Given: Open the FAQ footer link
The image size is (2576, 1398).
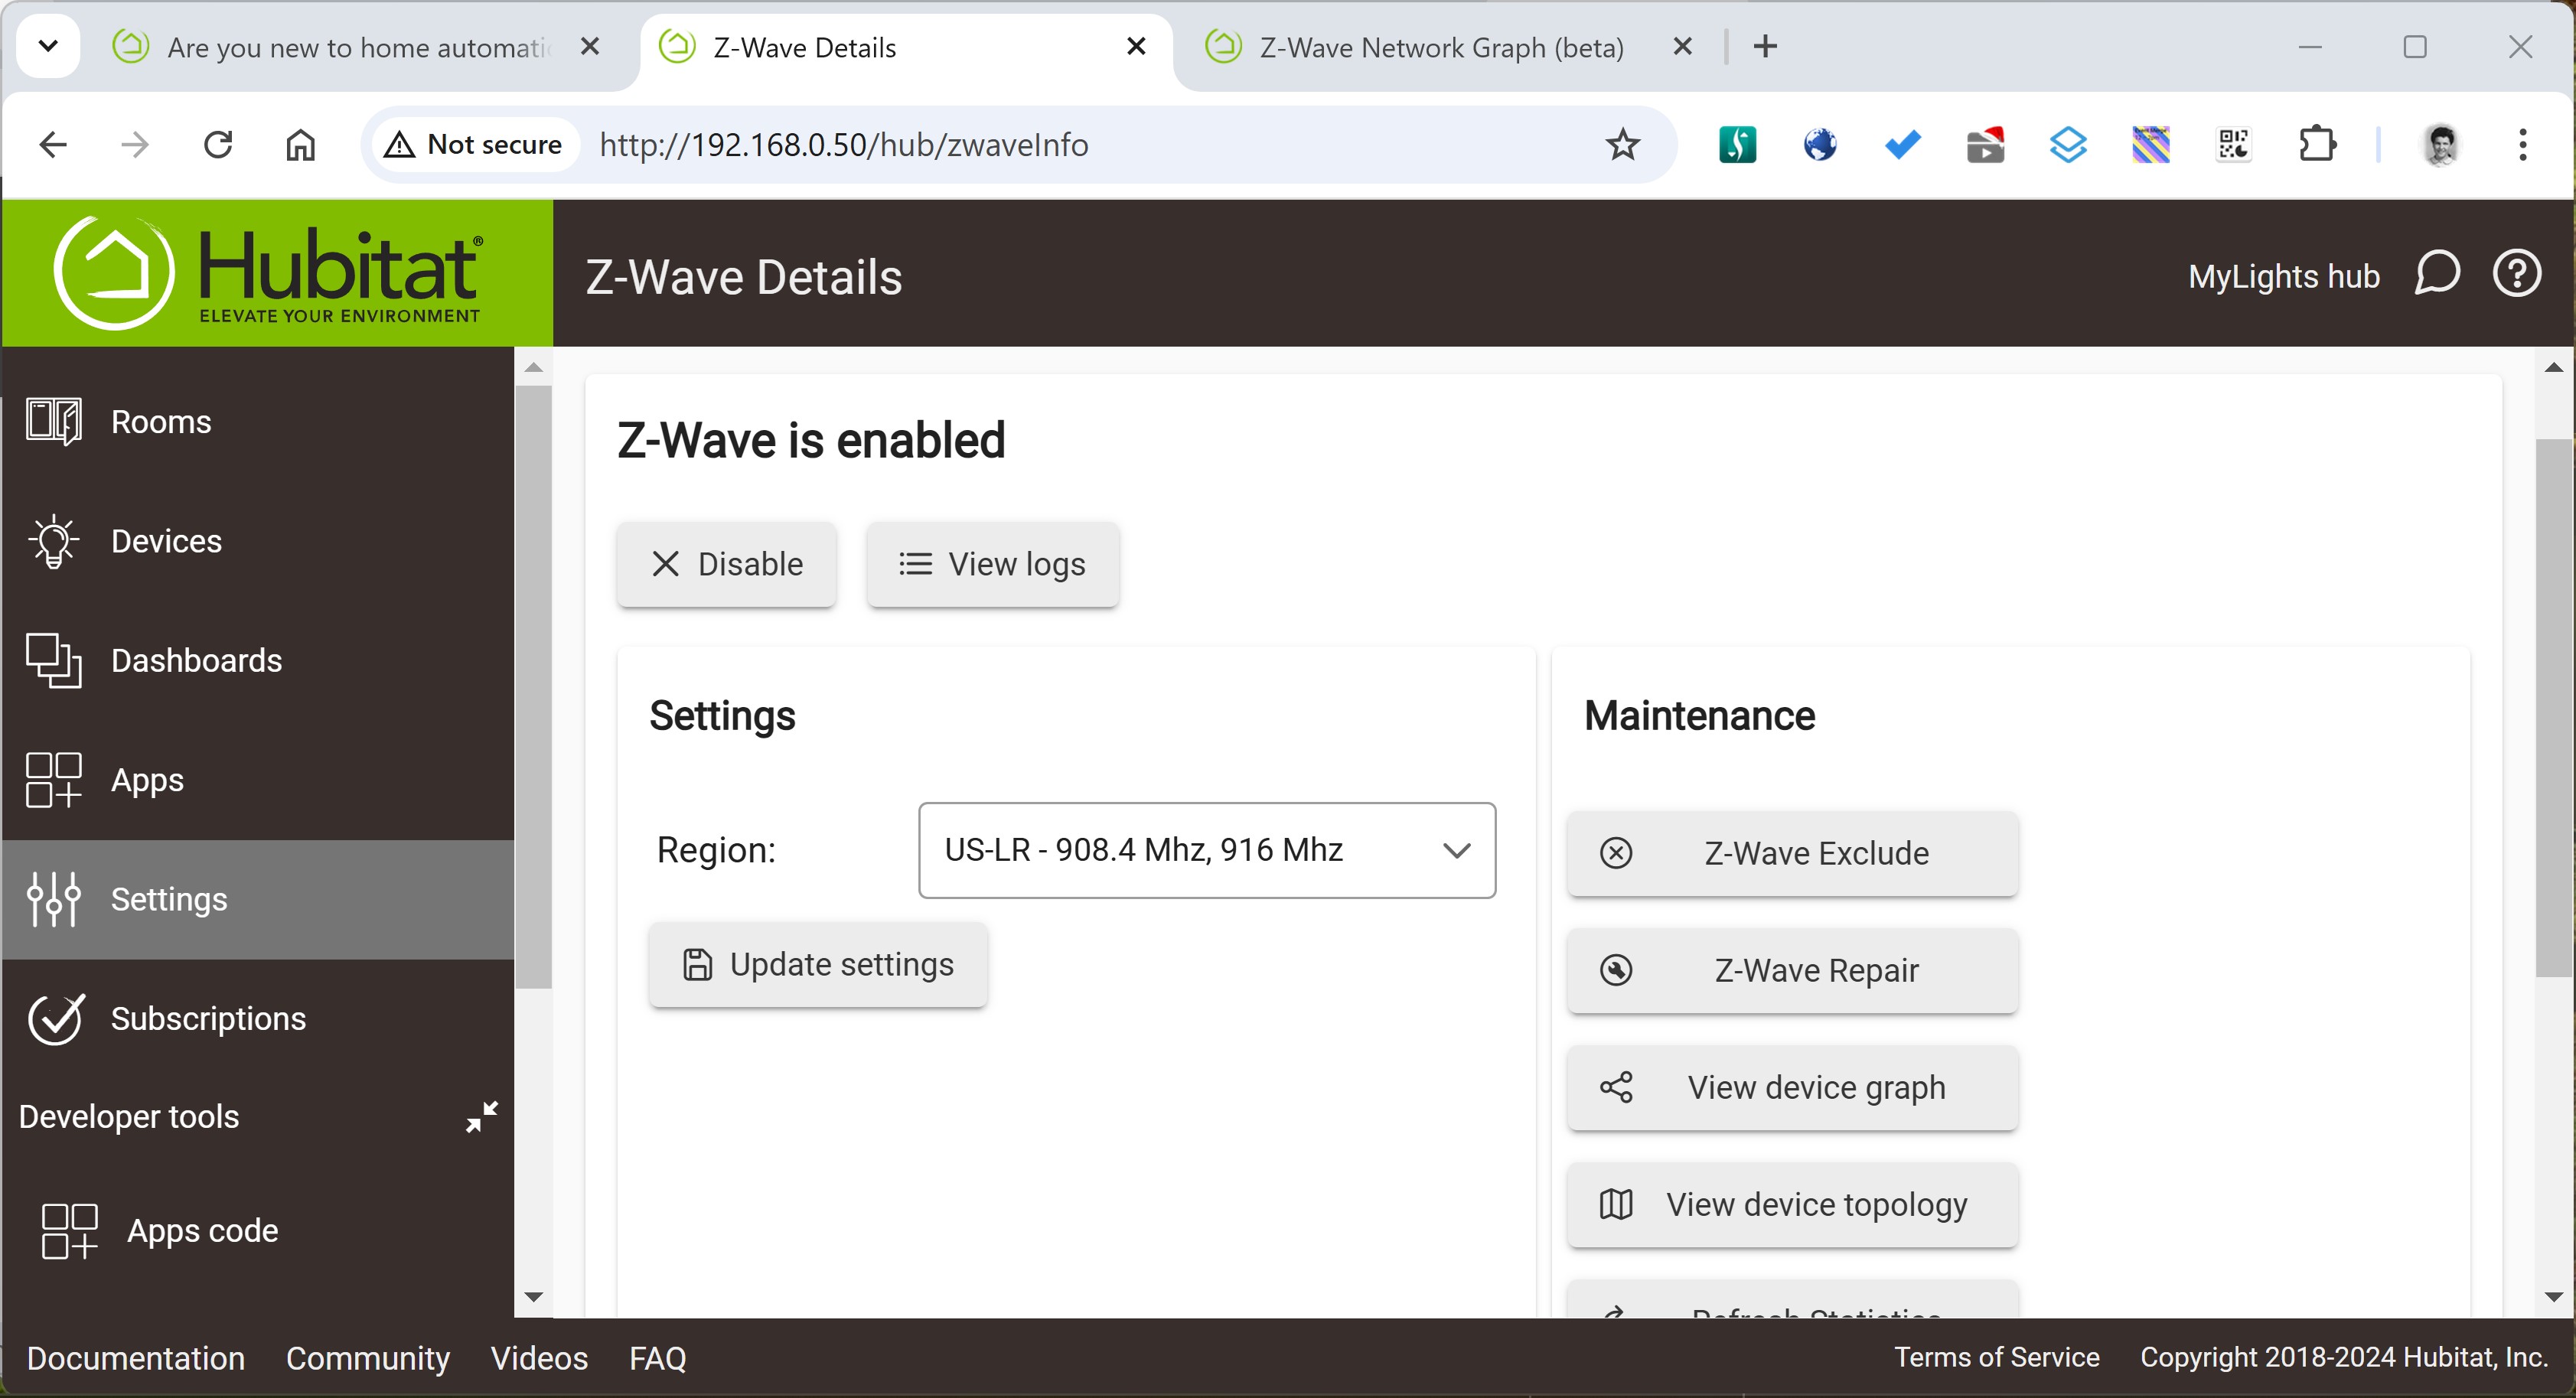Looking at the screenshot, I should 658,1358.
